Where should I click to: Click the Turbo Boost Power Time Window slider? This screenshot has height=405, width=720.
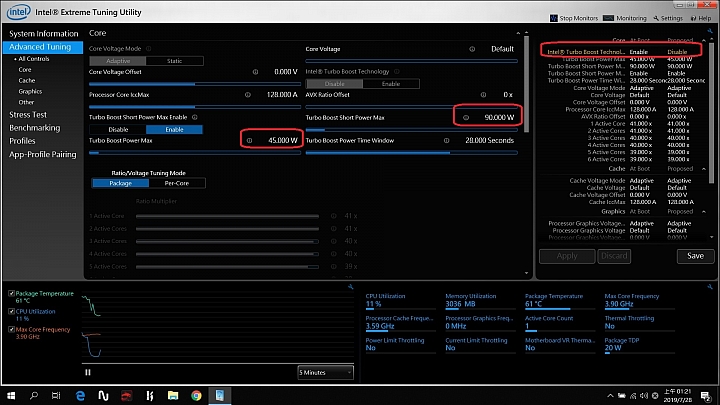tap(411, 153)
